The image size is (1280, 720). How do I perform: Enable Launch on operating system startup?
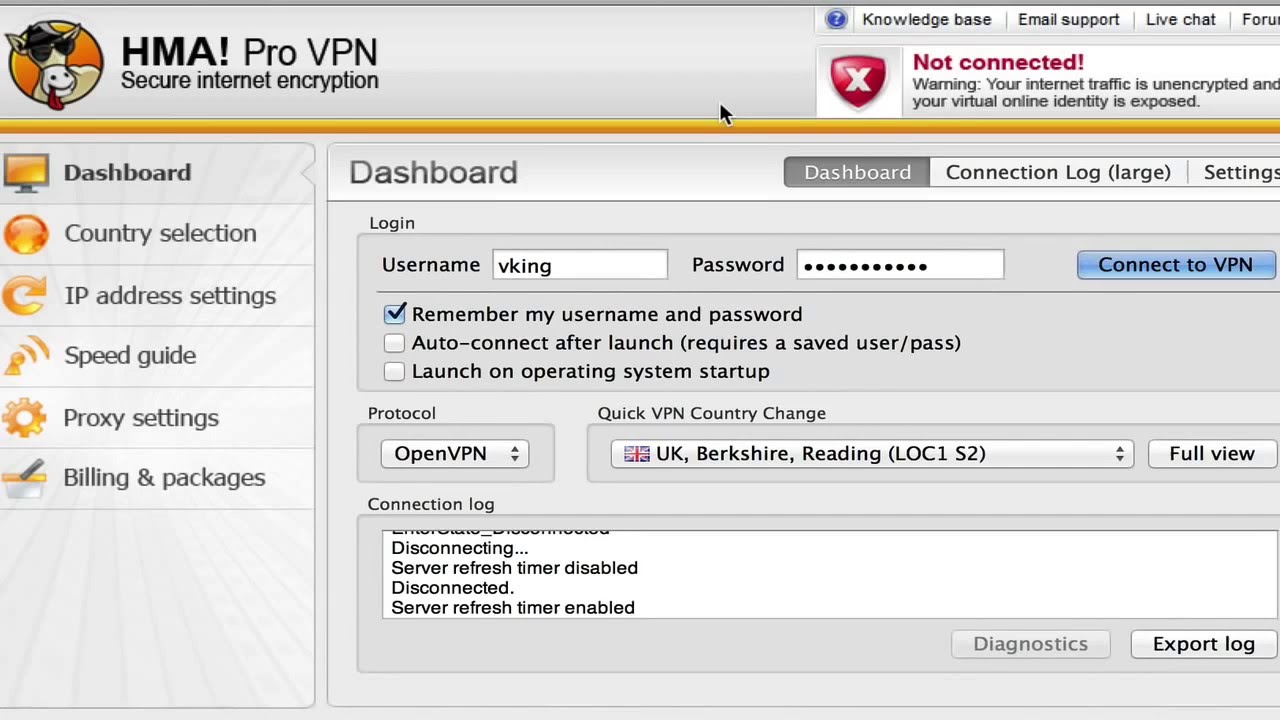[x=395, y=372]
